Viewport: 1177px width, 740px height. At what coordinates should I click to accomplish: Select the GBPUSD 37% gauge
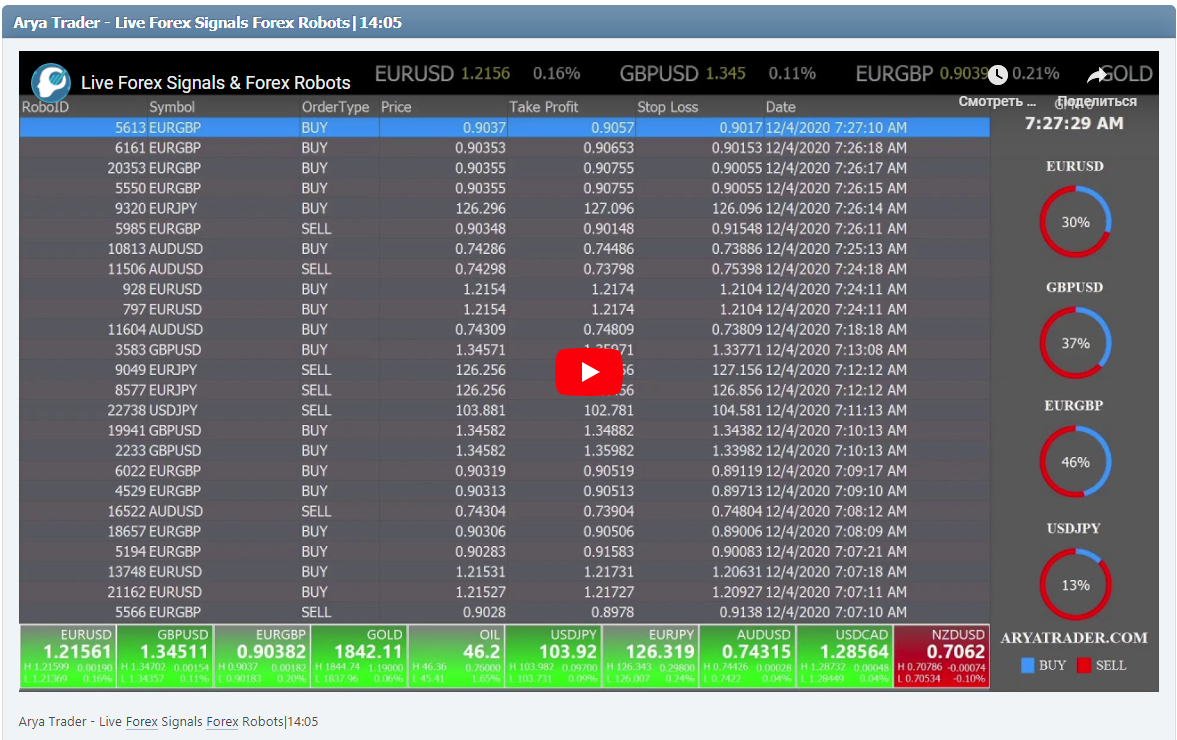pos(1074,342)
